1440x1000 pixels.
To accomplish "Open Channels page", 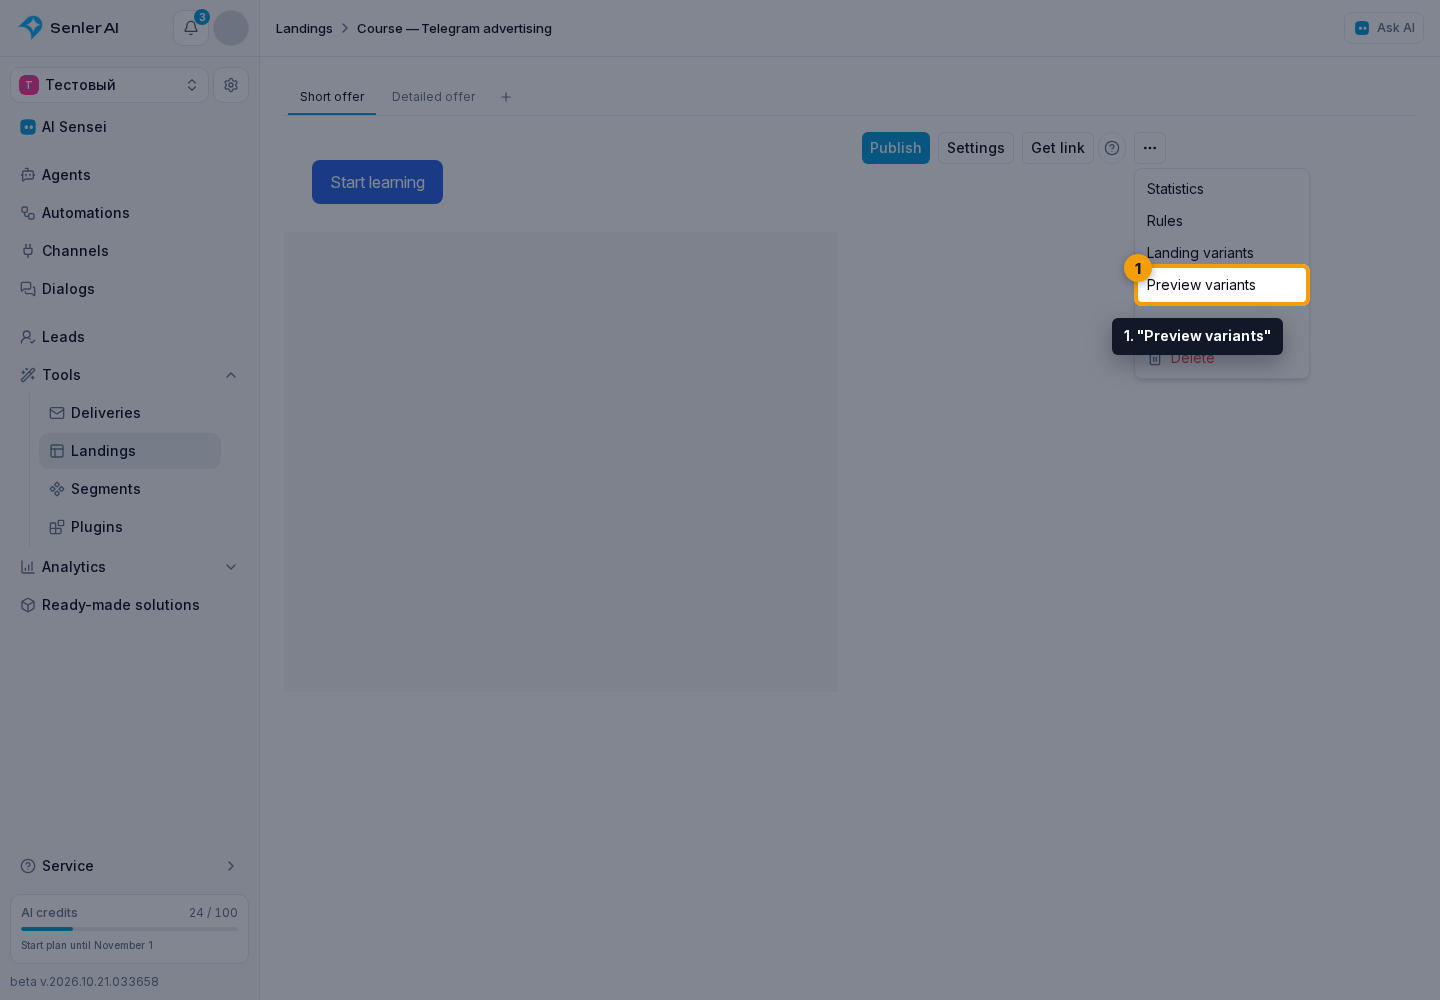I will point(129,251).
